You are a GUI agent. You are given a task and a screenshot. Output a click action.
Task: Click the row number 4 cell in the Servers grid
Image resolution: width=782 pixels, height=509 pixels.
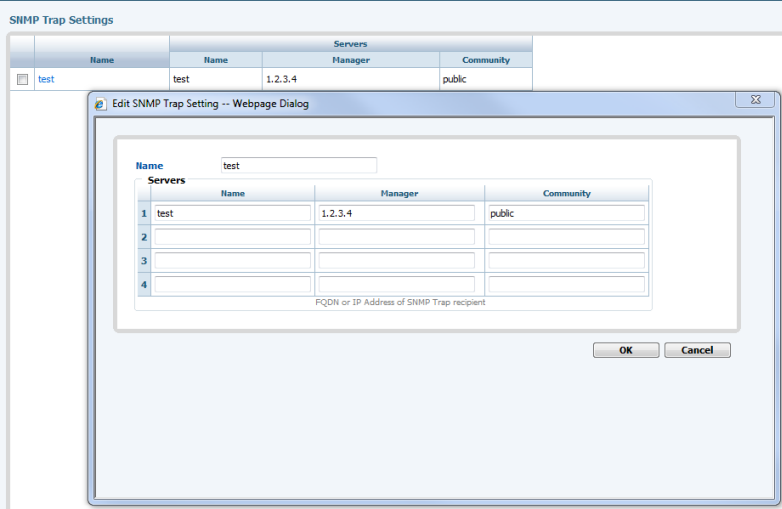[x=144, y=284]
